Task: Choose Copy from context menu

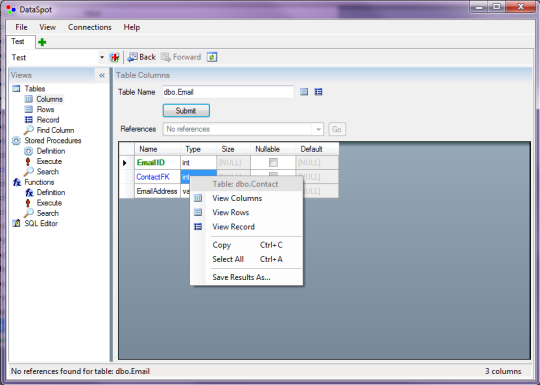Action: point(247,245)
